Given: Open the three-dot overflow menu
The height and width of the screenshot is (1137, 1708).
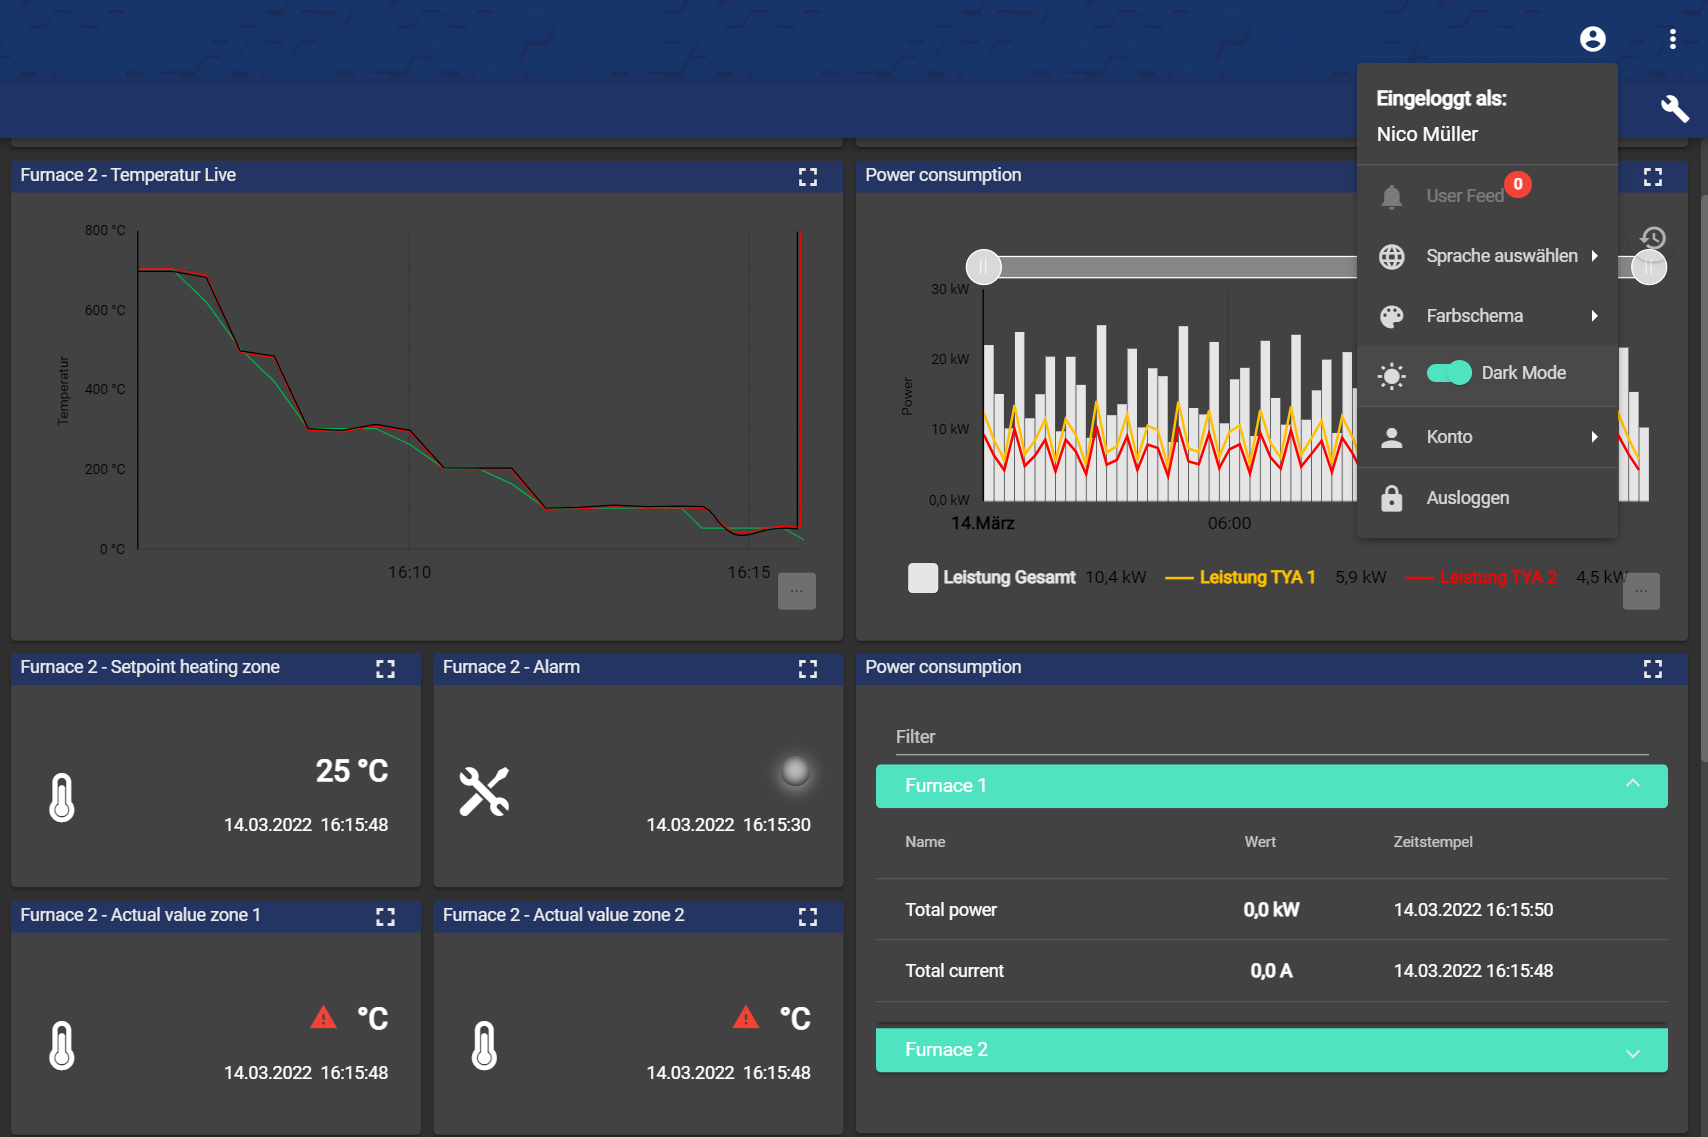Looking at the screenshot, I should (x=1672, y=39).
